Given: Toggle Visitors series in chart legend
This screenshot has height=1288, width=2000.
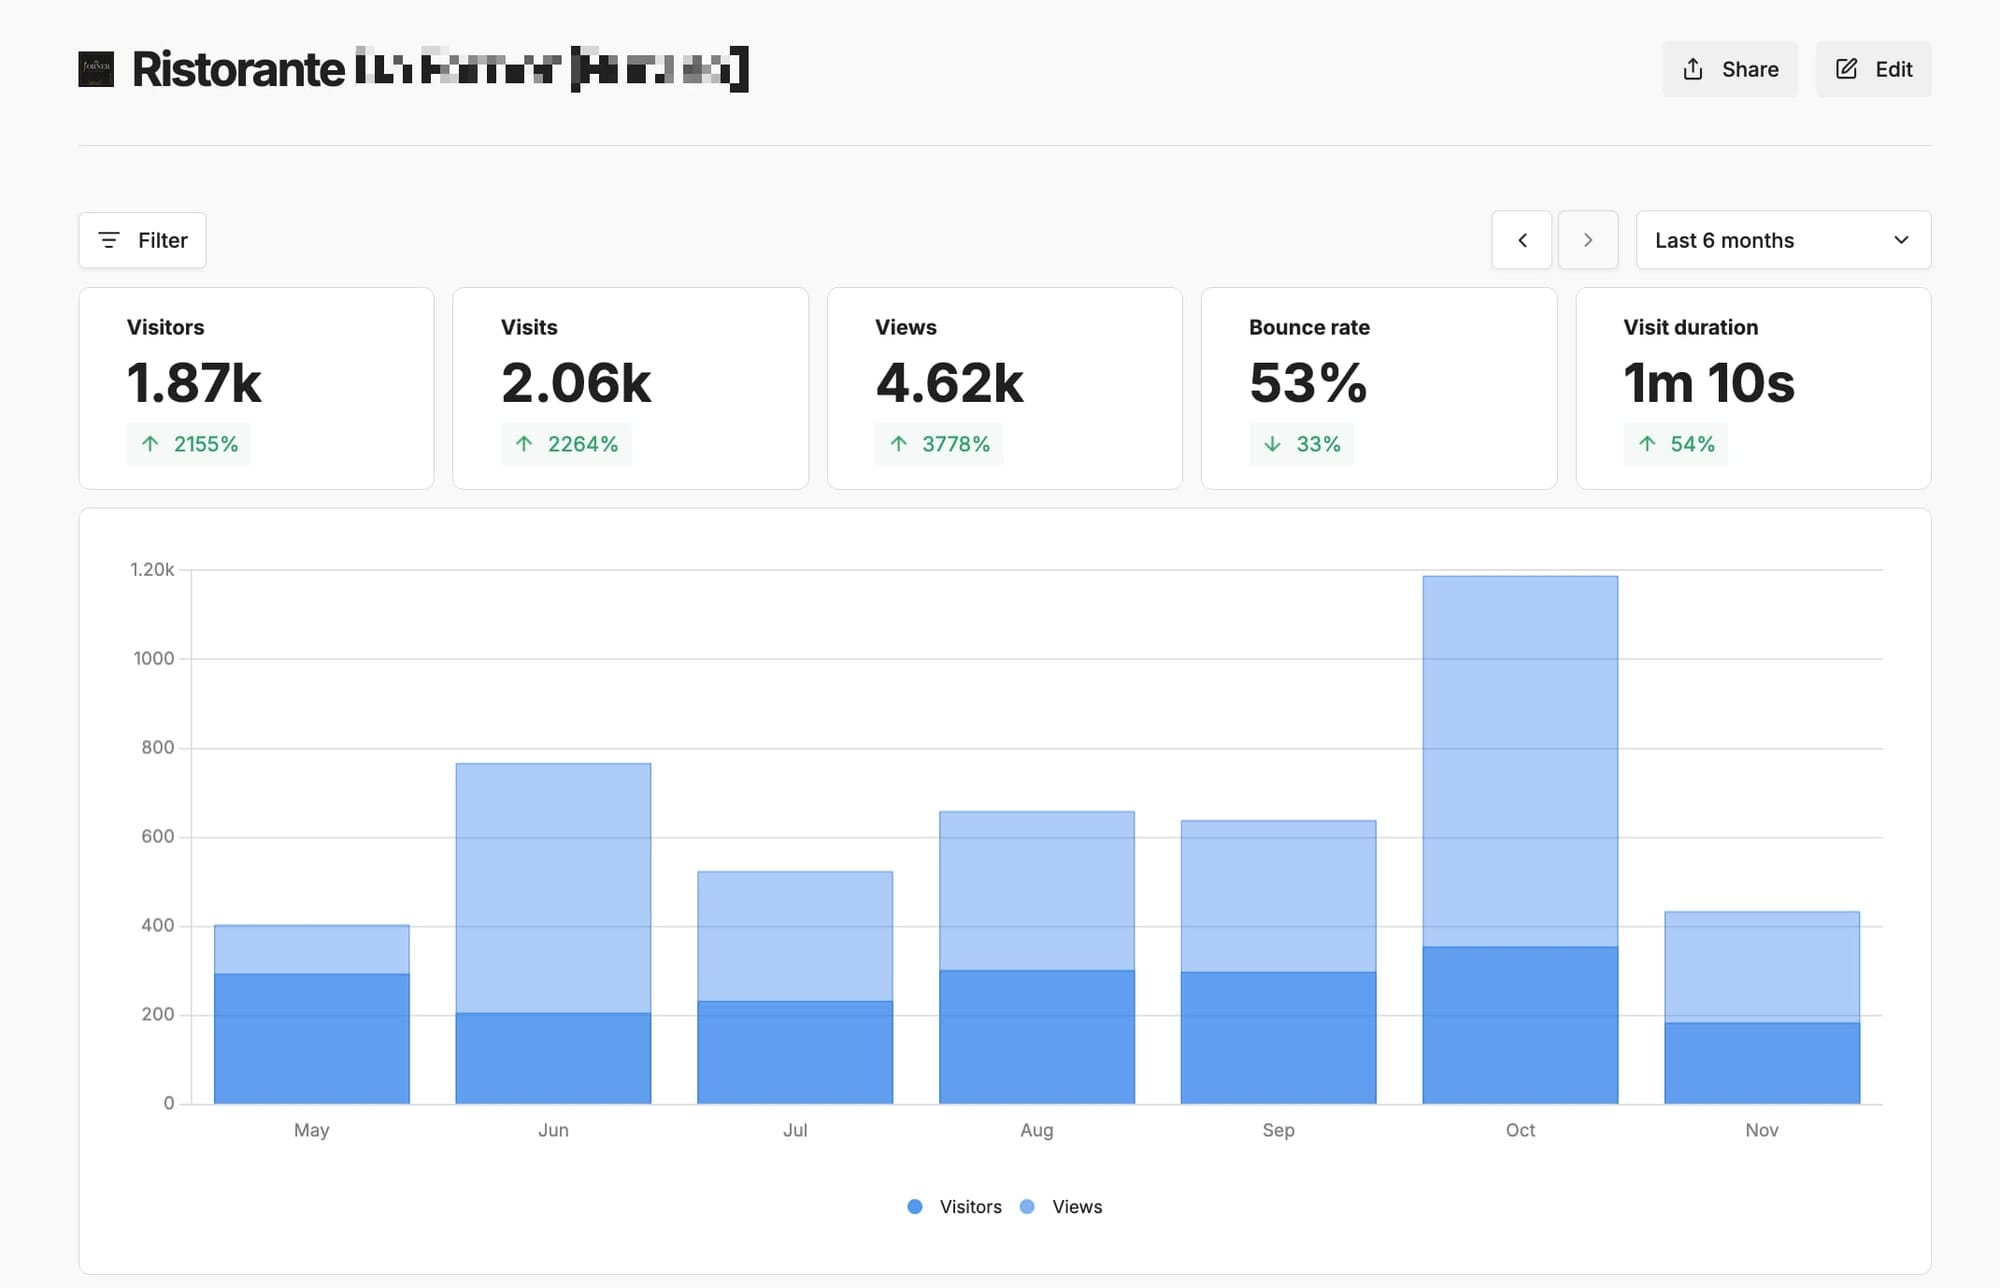Looking at the screenshot, I should [969, 1207].
